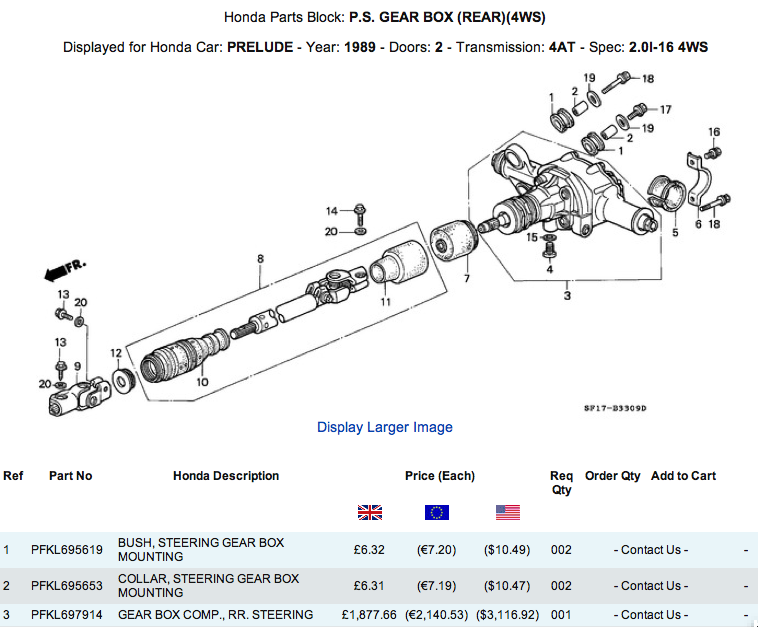Click the Contact Us text for PFKL695653
This screenshot has height=627, width=758.
[651, 585]
